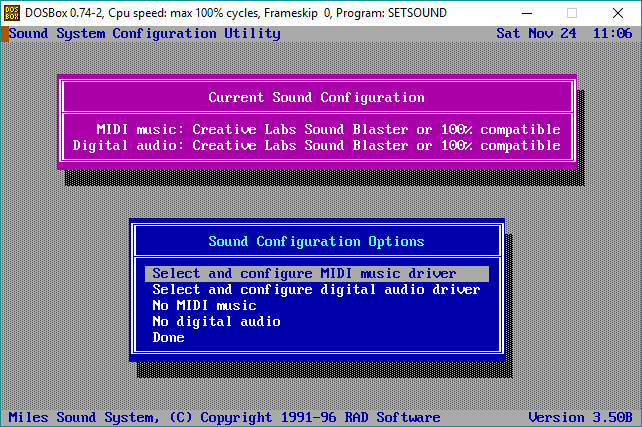Choose 'Select and configure digital audio driver'
This screenshot has height=427, width=642.
316,289
